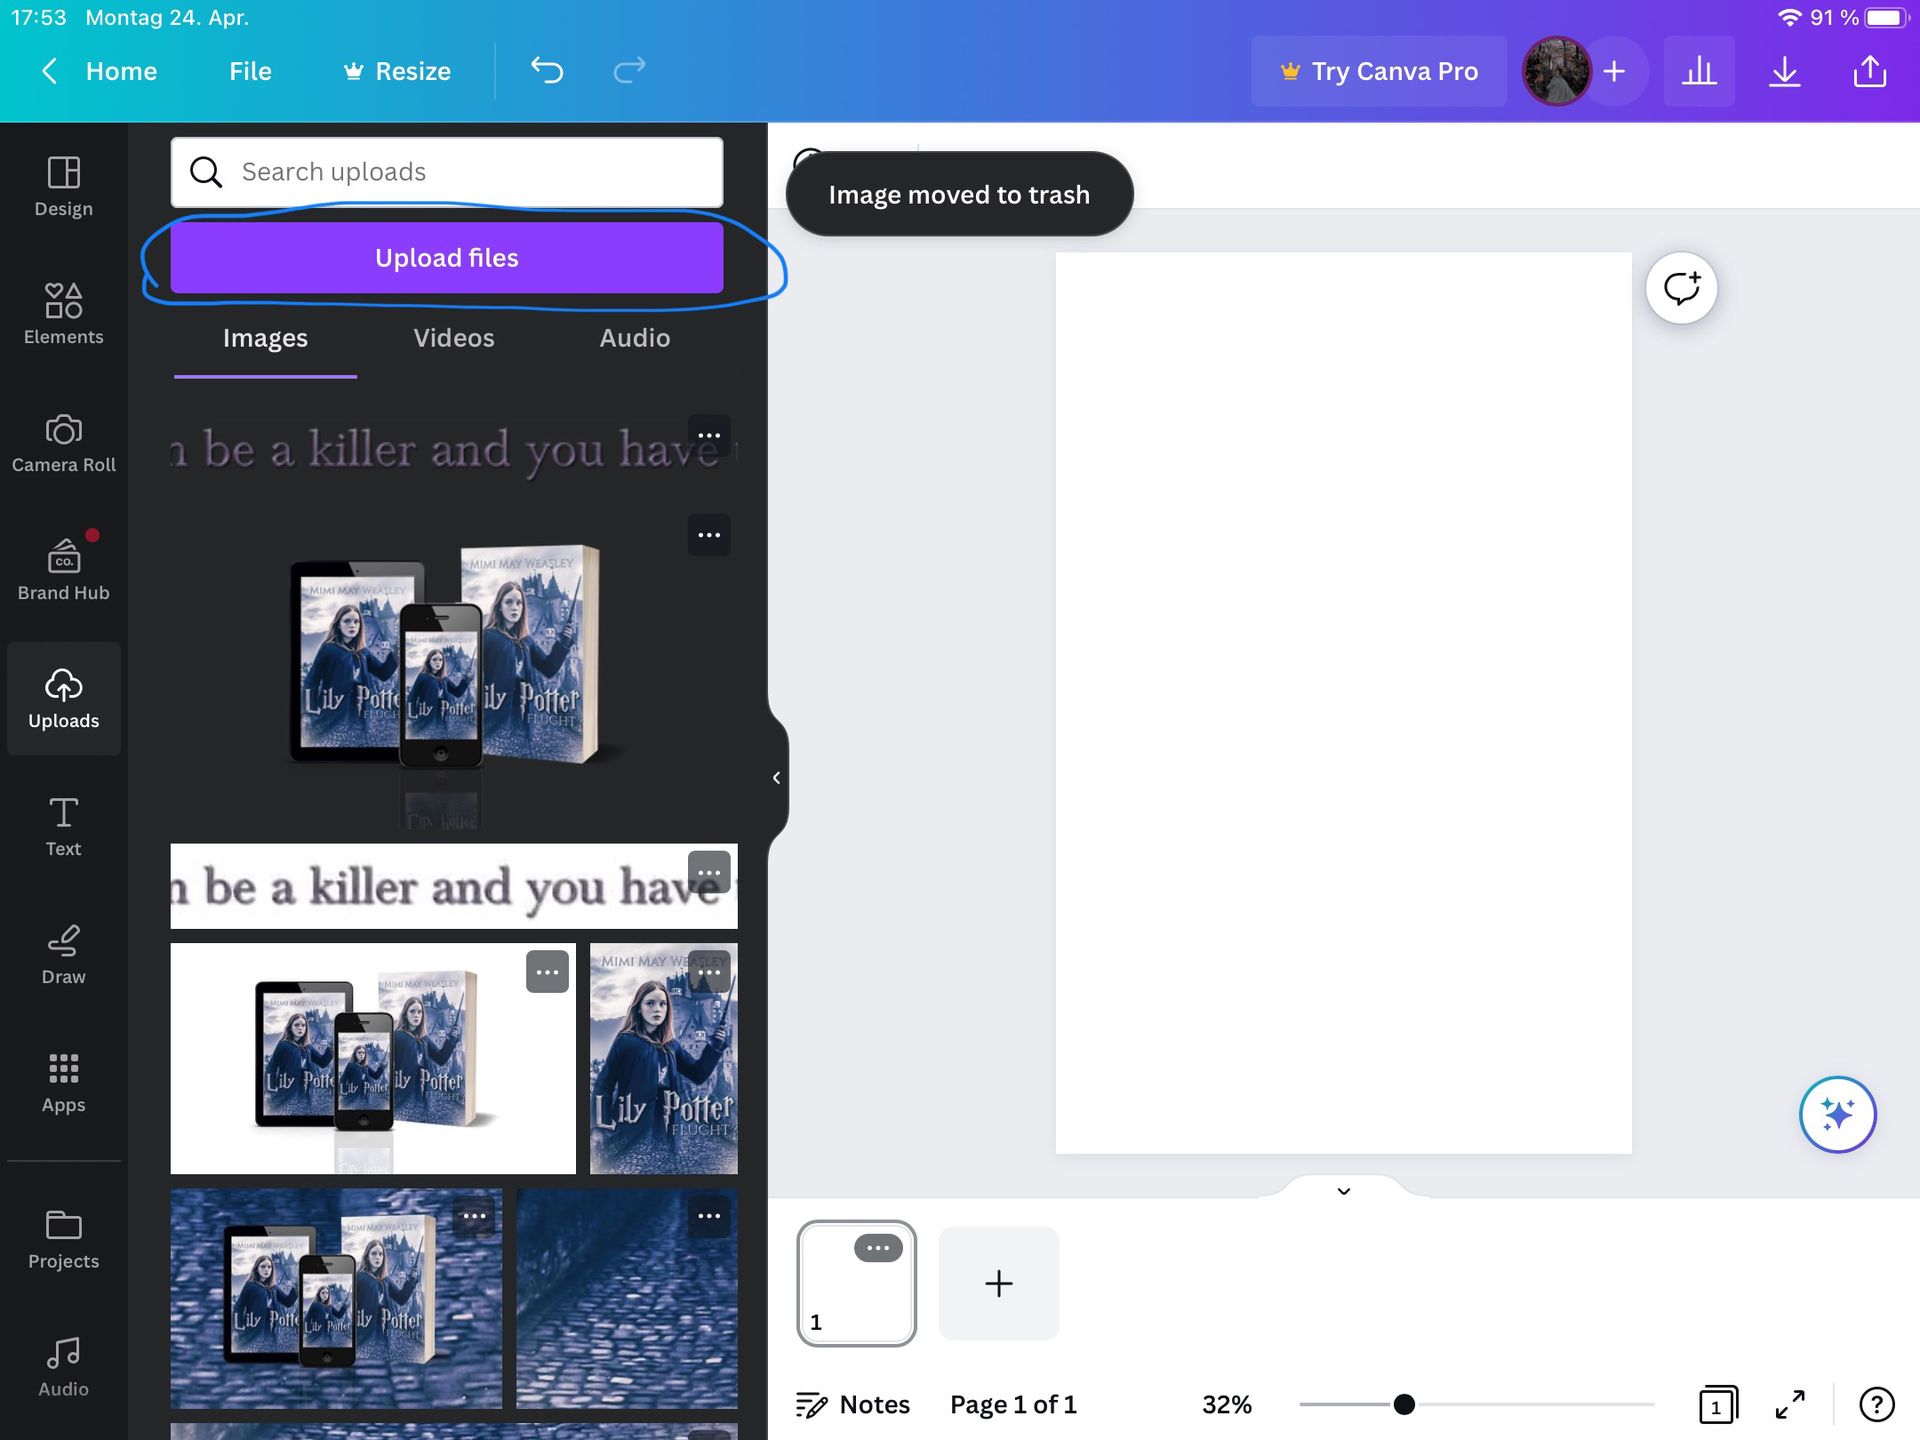Select the Uploads sidebar item
Image resolution: width=1920 pixels, height=1440 pixels.
63,698
